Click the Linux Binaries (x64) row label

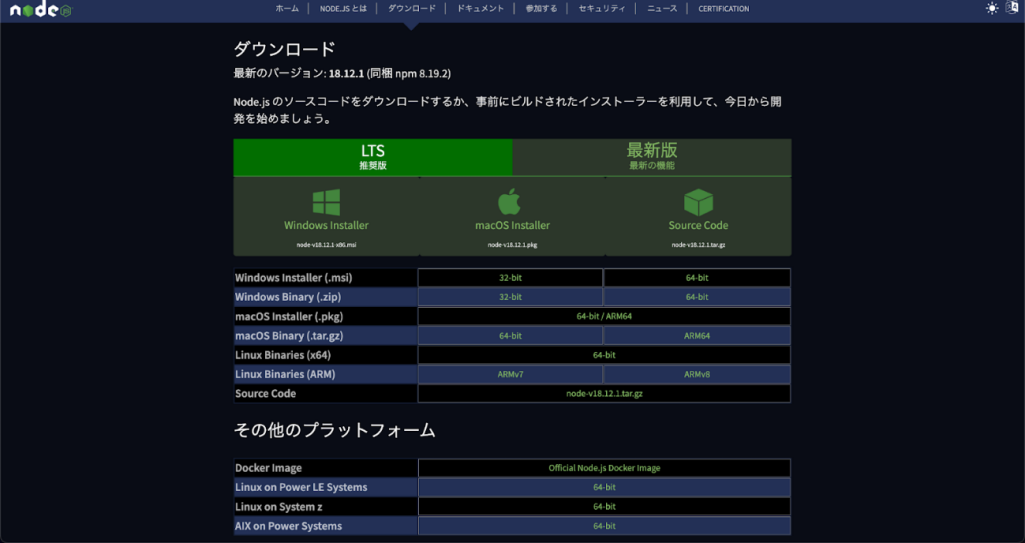pyautogui.click(x=283, y=355)
